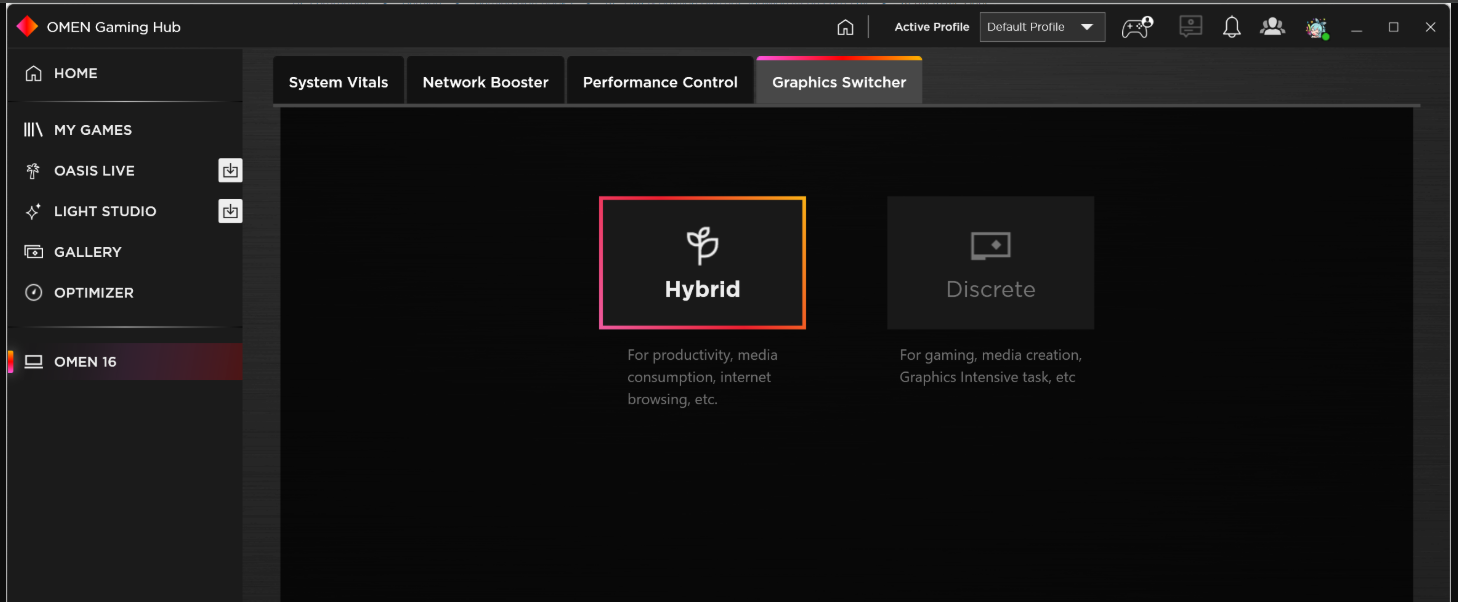Click the leaf icon in Hybrid card
The width and height of the screenshot is (1458, 602).
coord(702,245)
